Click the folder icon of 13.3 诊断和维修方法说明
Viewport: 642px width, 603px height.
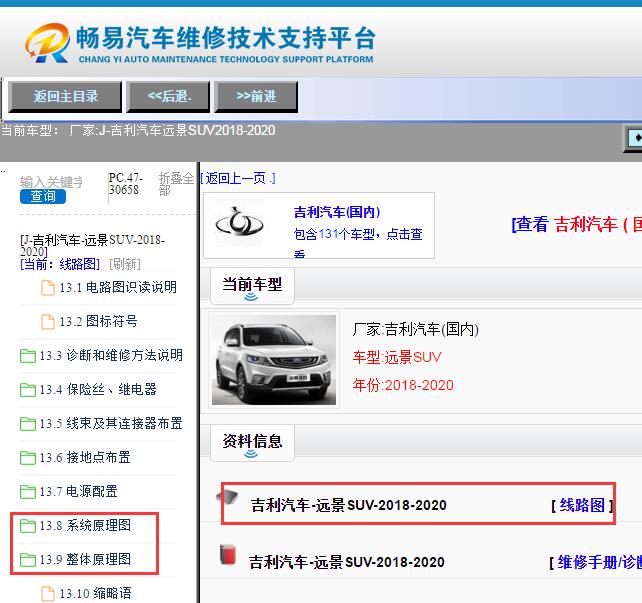pos(28,355)
